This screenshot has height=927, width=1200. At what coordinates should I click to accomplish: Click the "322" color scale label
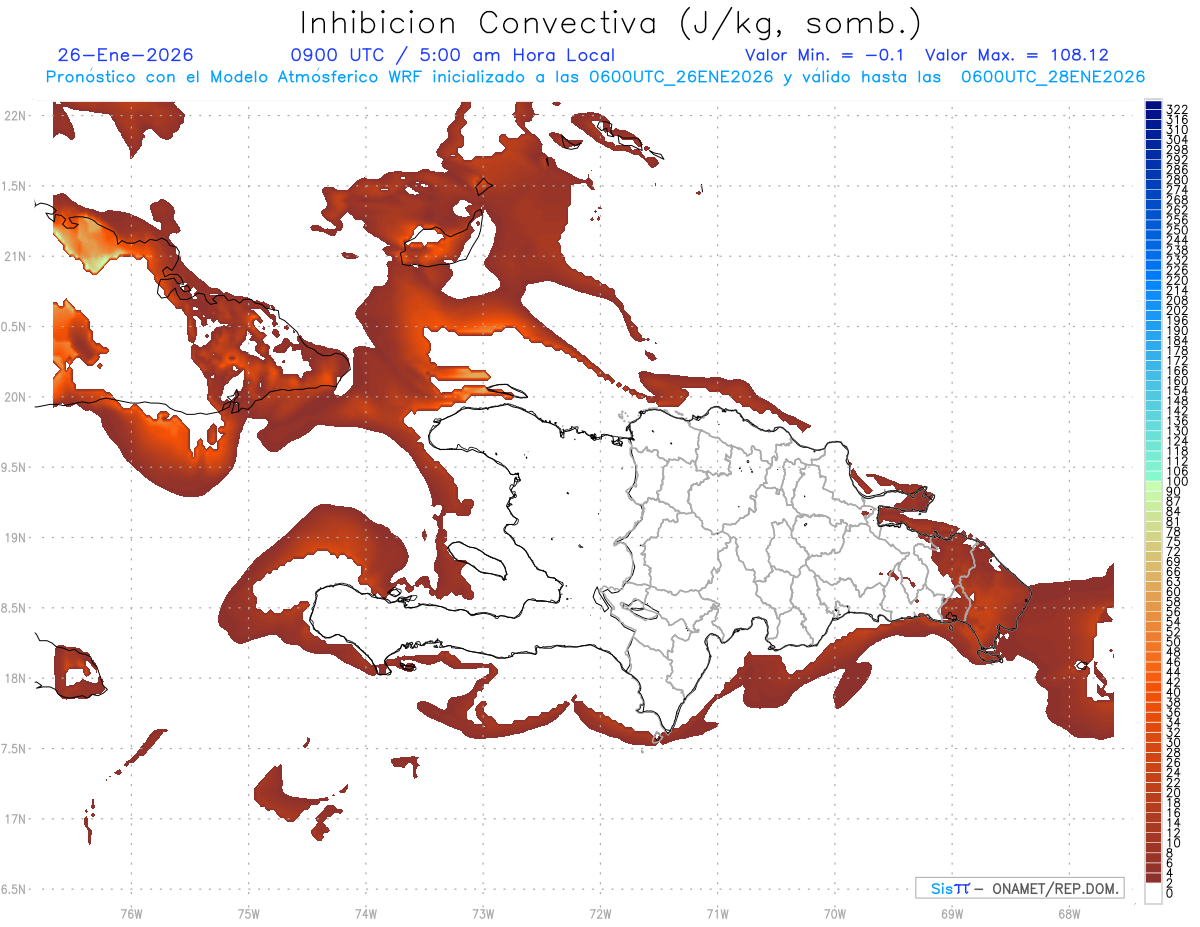pyautogui.click(x=1177, y=109)
